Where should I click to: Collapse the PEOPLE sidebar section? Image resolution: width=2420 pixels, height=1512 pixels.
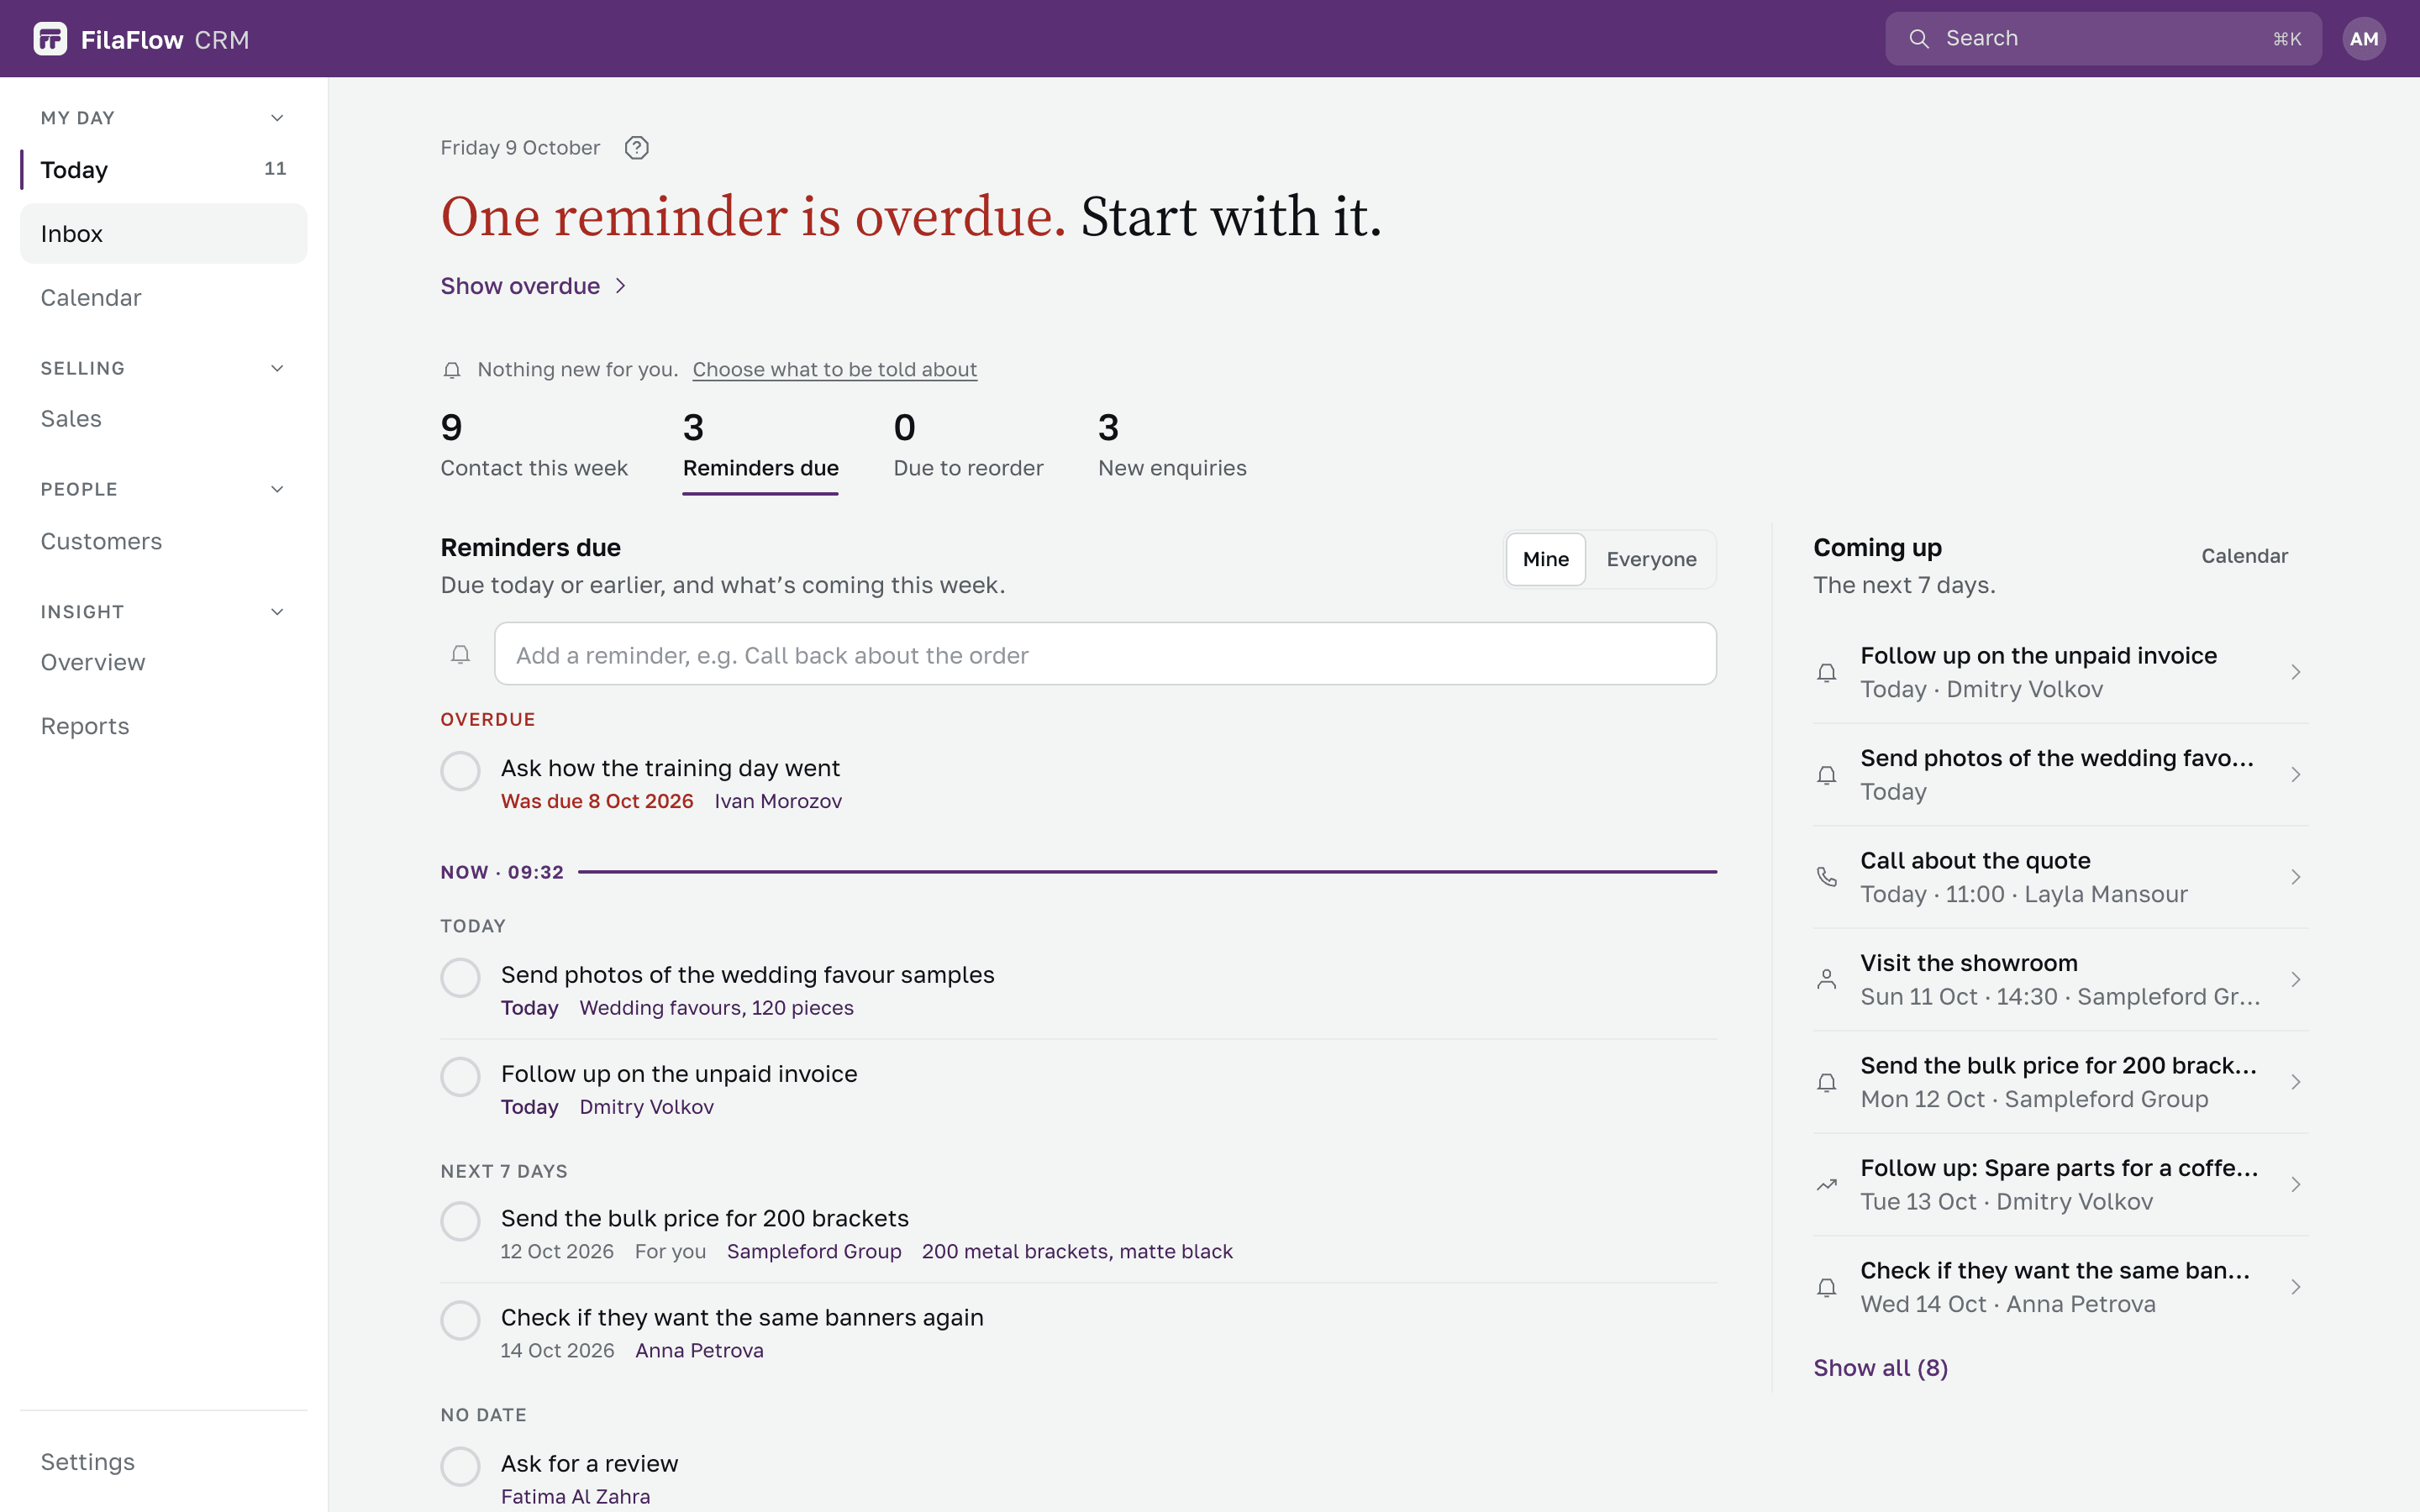click(x=277, y=489)
